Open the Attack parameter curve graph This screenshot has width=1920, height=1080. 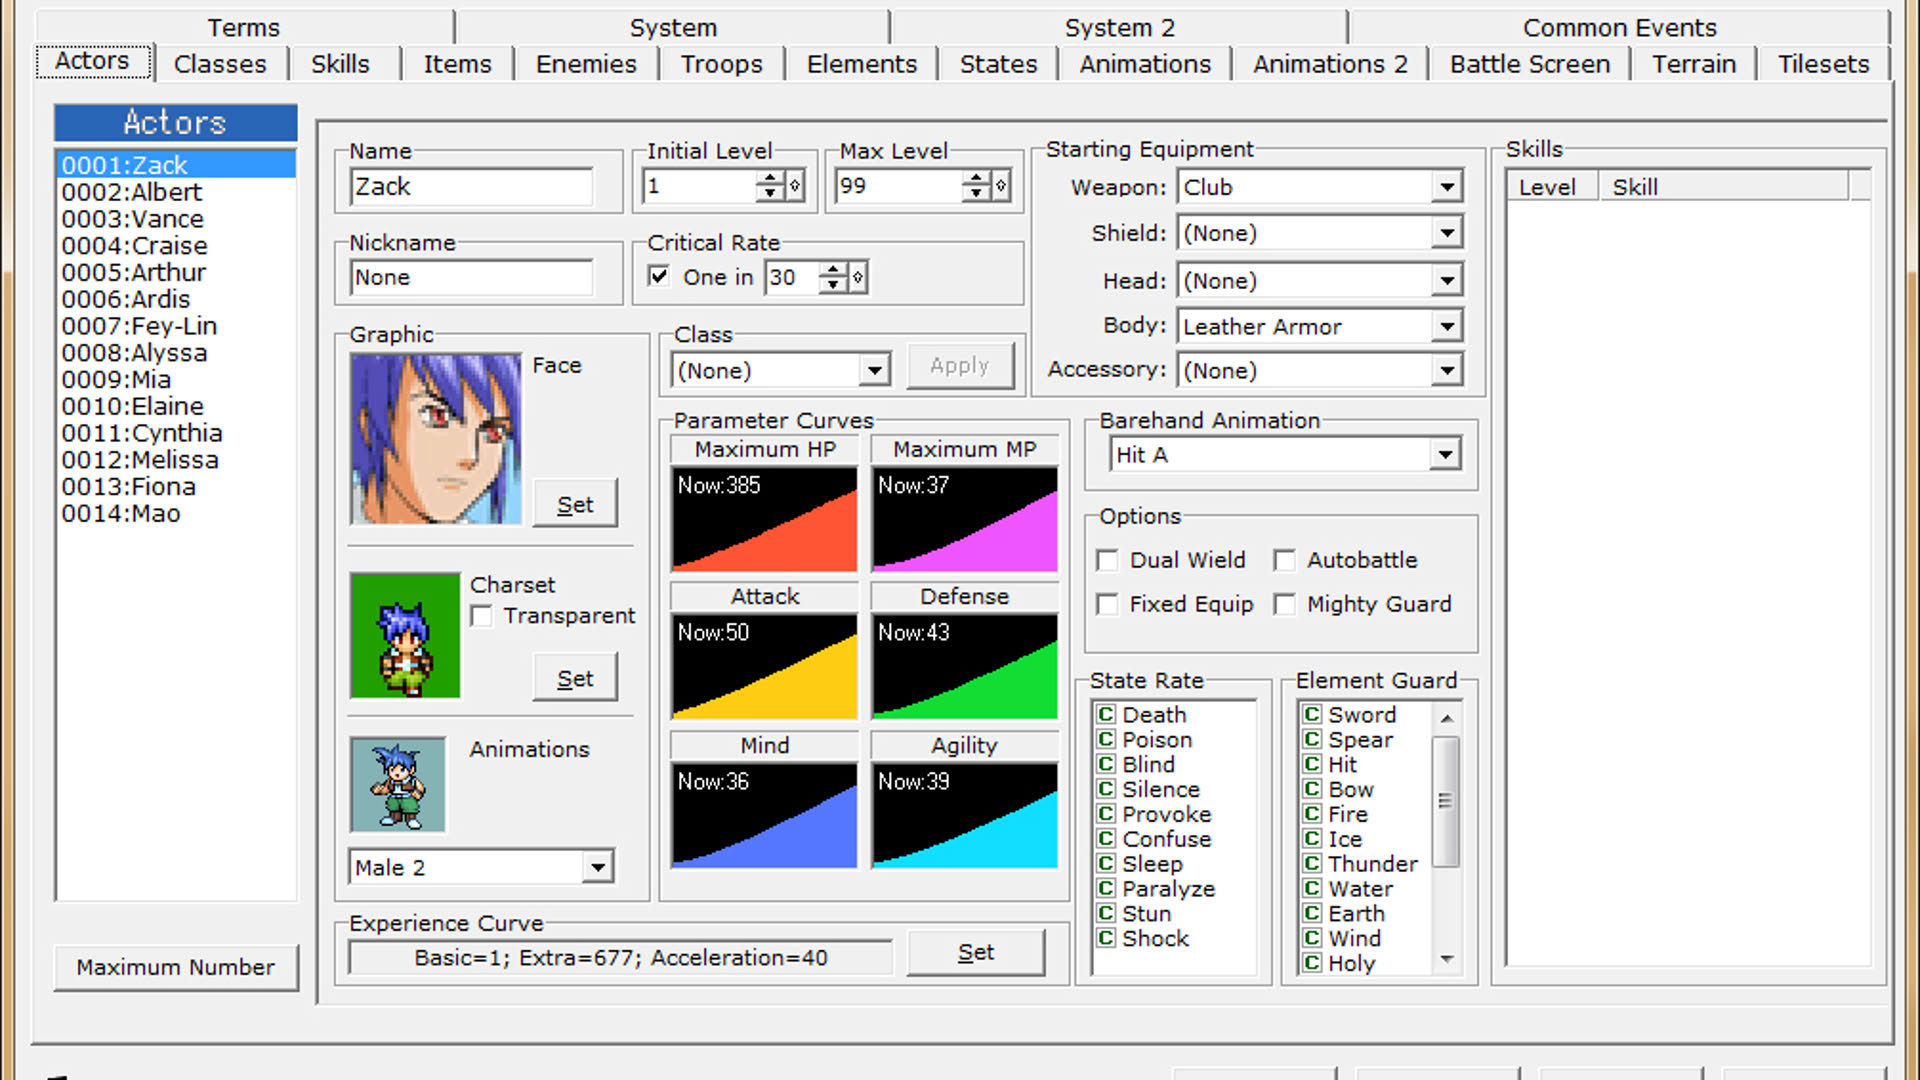coord(765,666)
